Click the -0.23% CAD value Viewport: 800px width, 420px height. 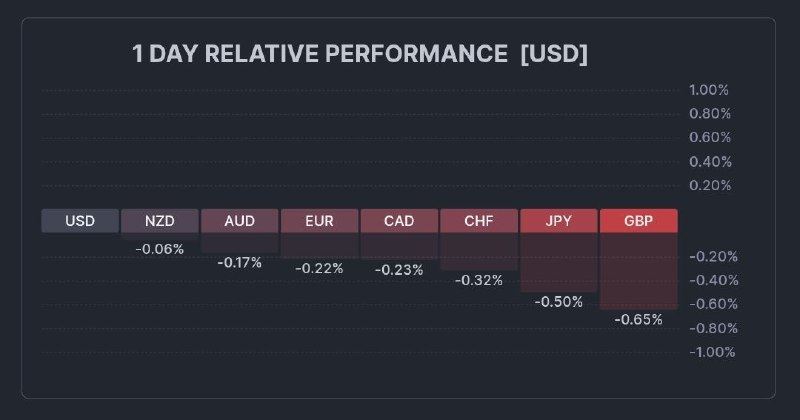click(399, 269)
